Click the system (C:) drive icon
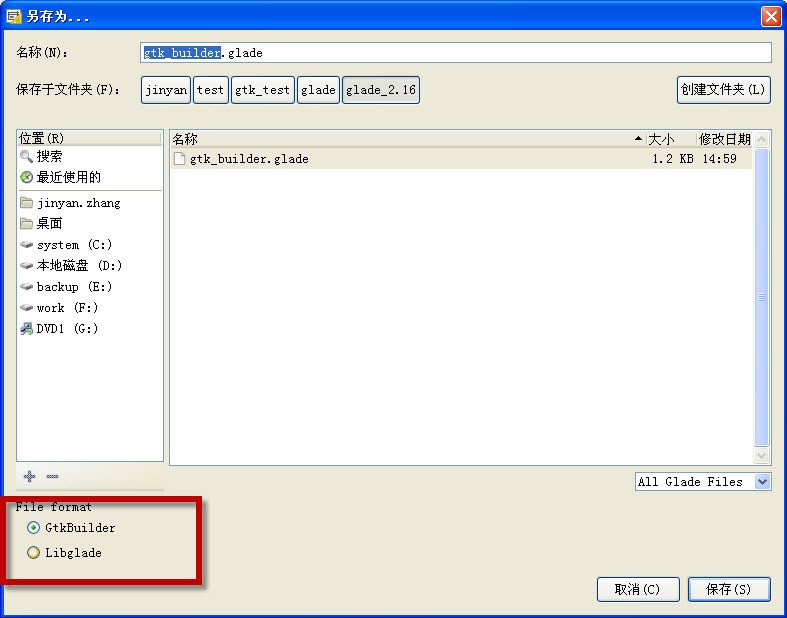787x618 pixels. coord(26,245)
